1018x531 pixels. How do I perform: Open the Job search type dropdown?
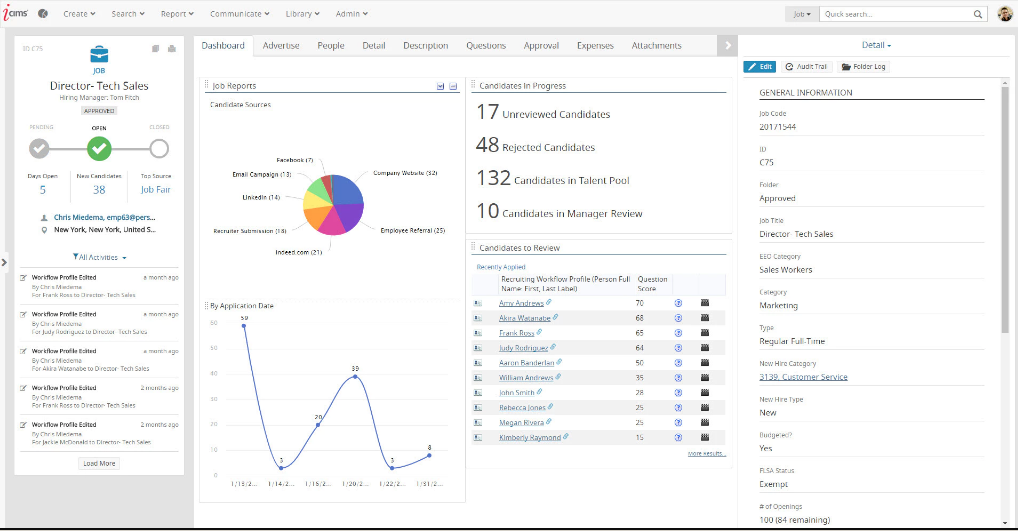click(803, 14)
